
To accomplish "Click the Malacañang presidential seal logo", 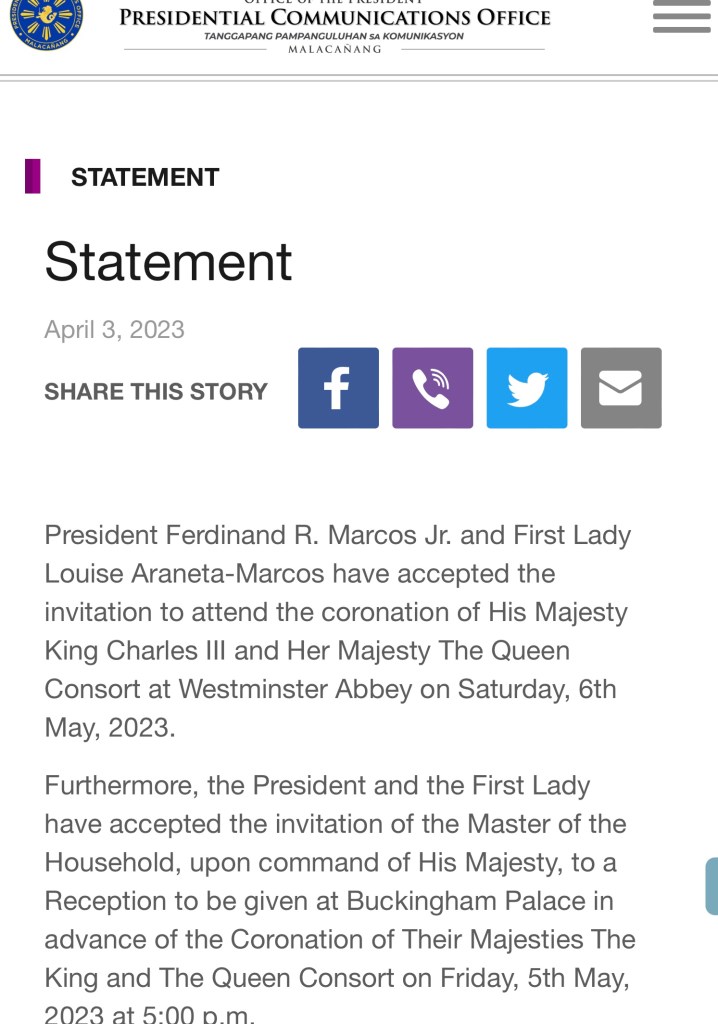I will [x=46, y=20].
